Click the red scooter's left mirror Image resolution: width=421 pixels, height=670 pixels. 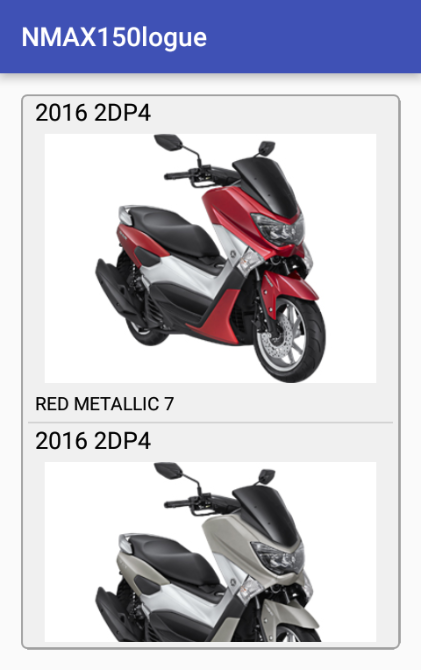[x=168, y=142]
